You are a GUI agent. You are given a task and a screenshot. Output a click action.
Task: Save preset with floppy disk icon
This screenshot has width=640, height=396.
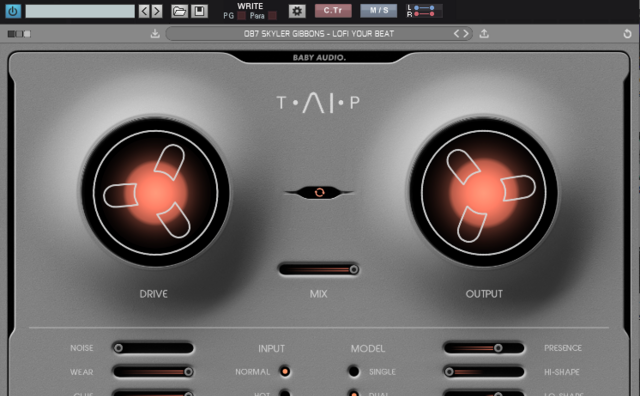pos(200,11)
